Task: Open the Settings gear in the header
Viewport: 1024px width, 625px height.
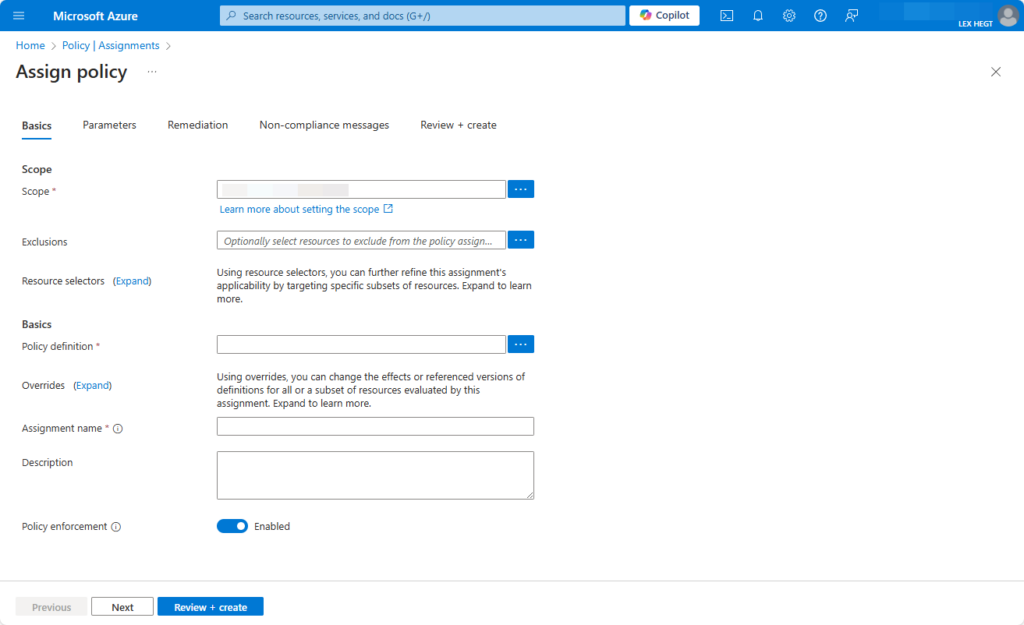Action: coord(788,15)
